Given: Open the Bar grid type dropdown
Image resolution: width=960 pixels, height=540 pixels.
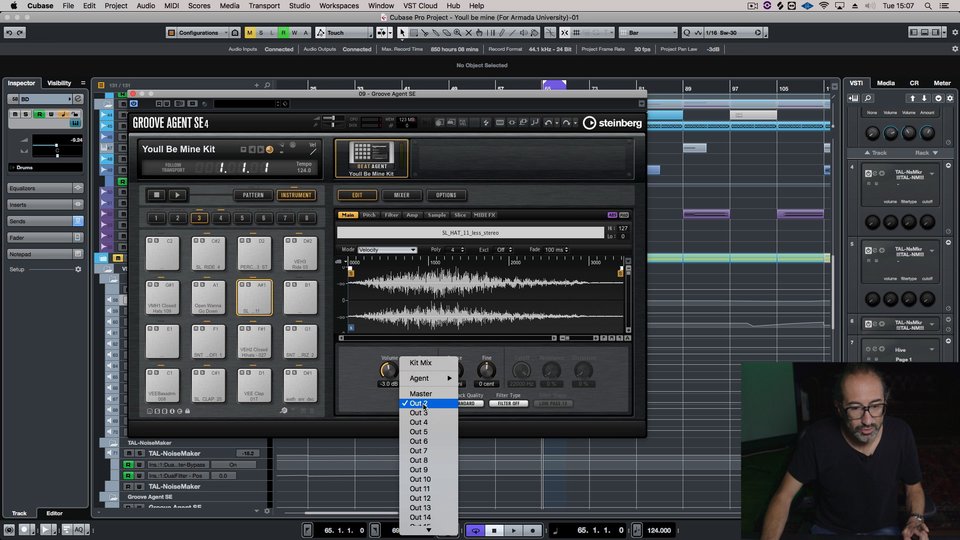Looking at the screenshot, I should pyautogui.click(x=648, y=32).
